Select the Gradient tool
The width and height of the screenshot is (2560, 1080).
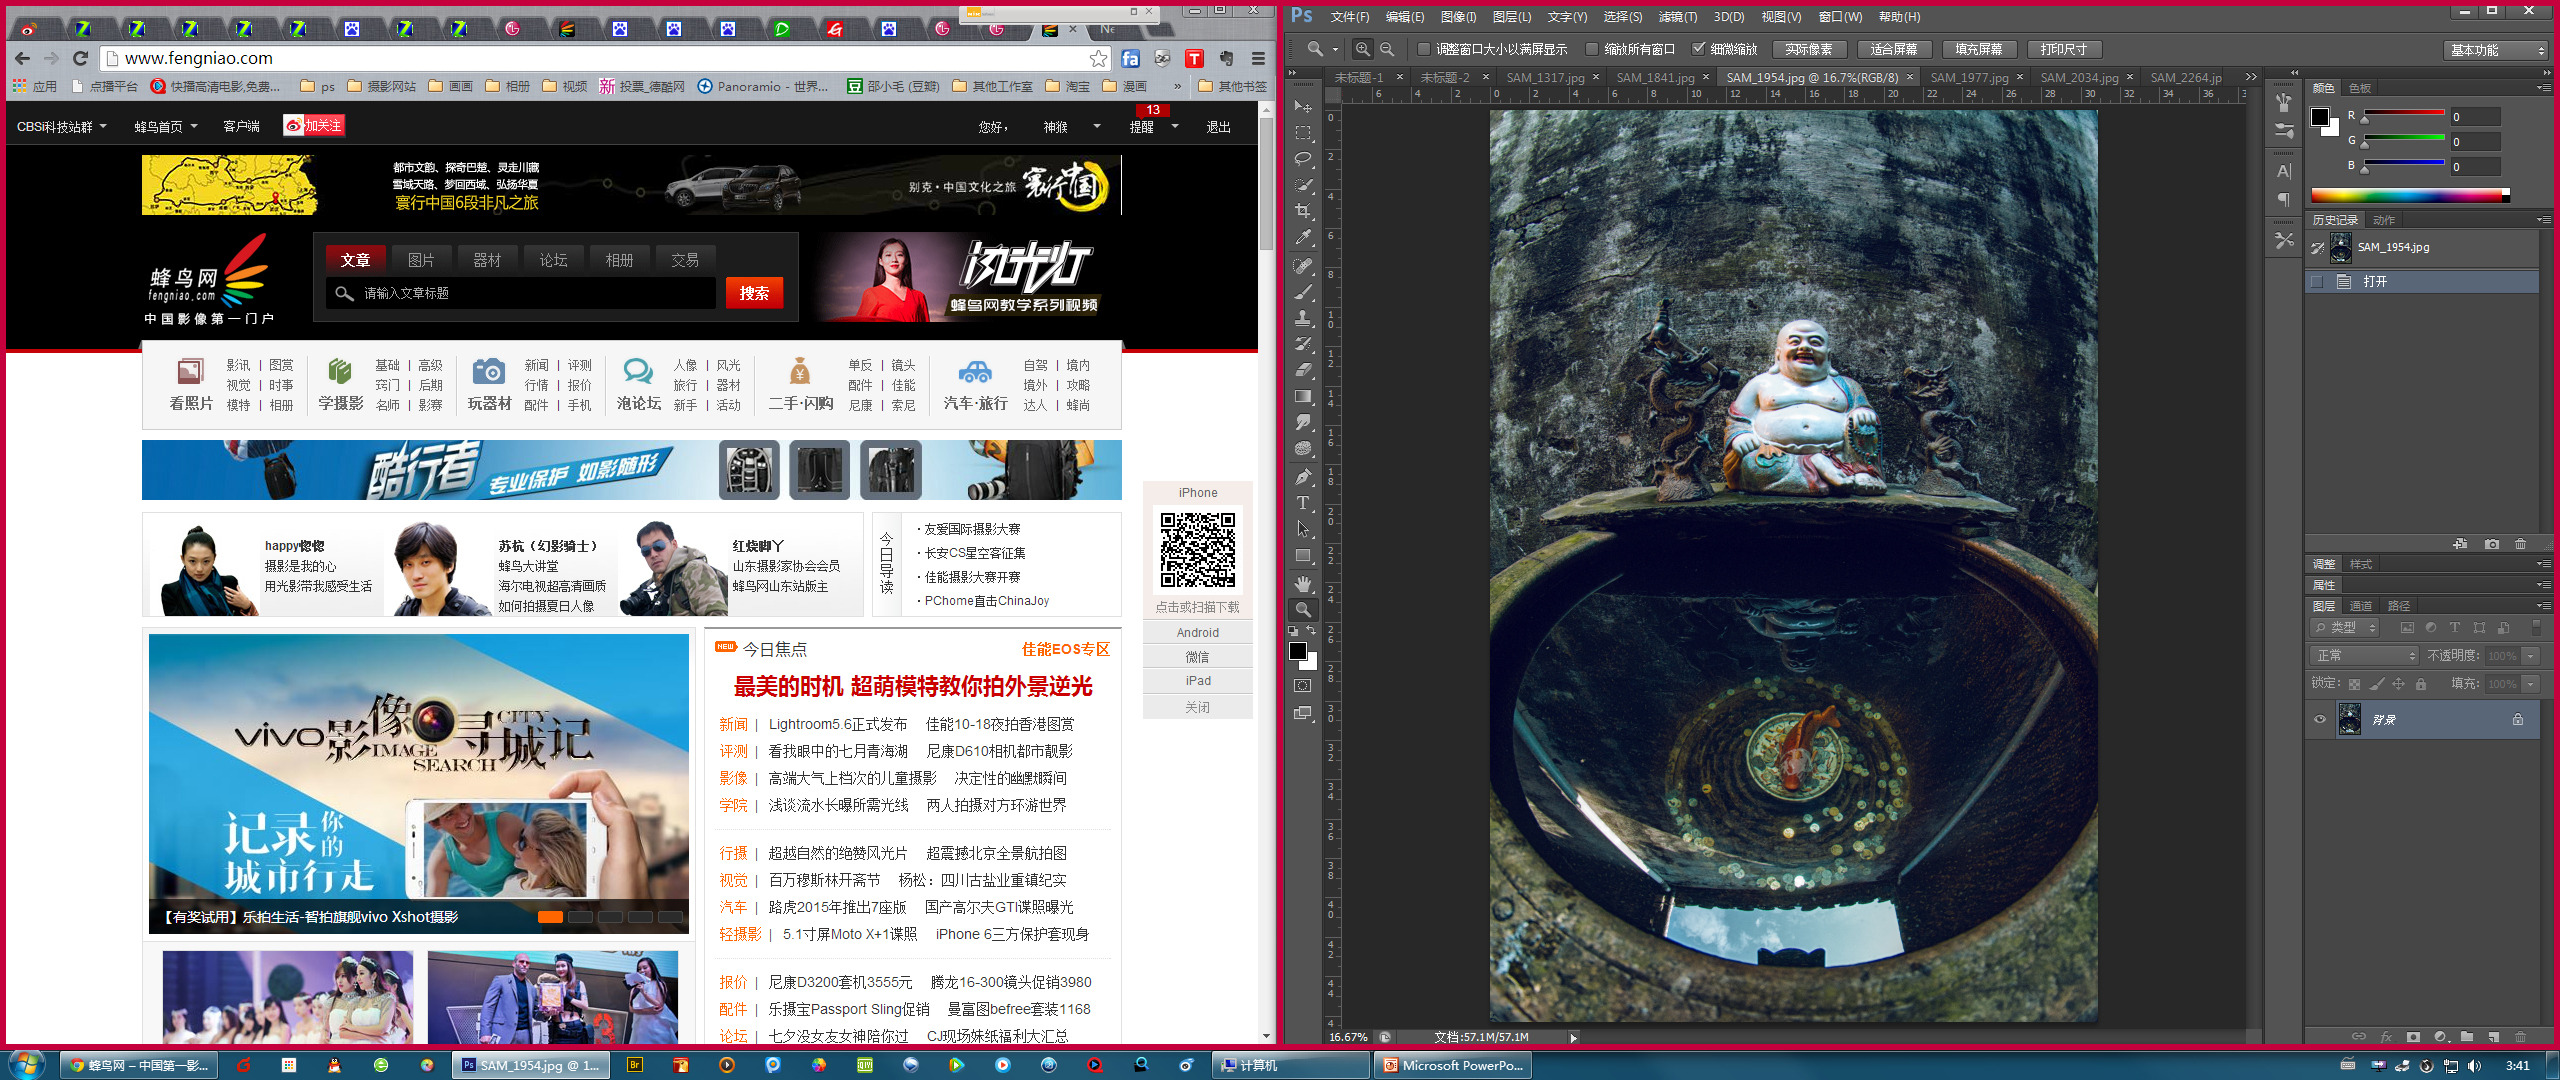point(1303,396)
